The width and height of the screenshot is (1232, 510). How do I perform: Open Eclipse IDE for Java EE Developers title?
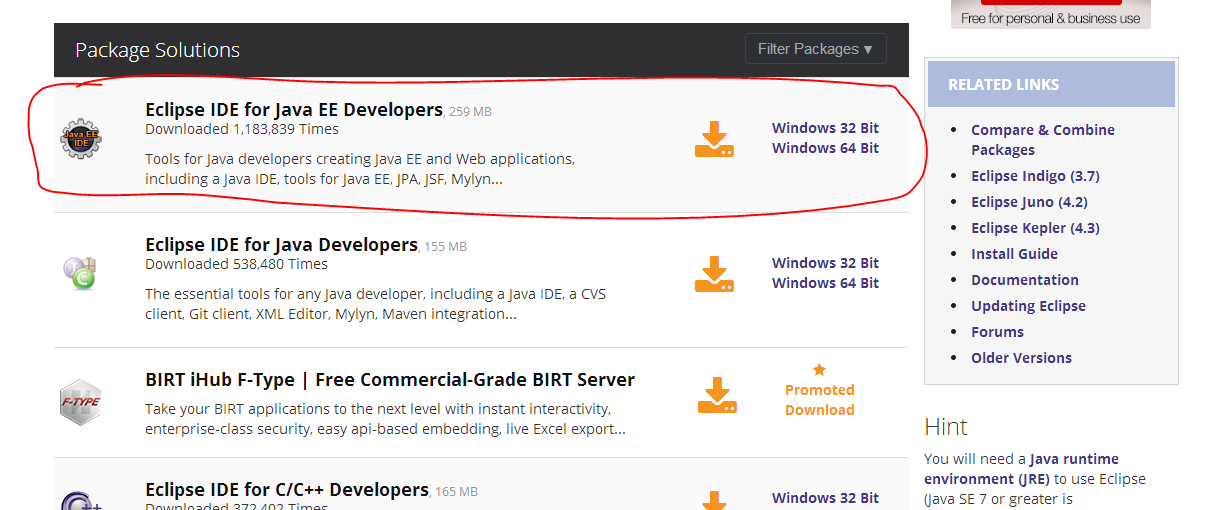[294, 110]
